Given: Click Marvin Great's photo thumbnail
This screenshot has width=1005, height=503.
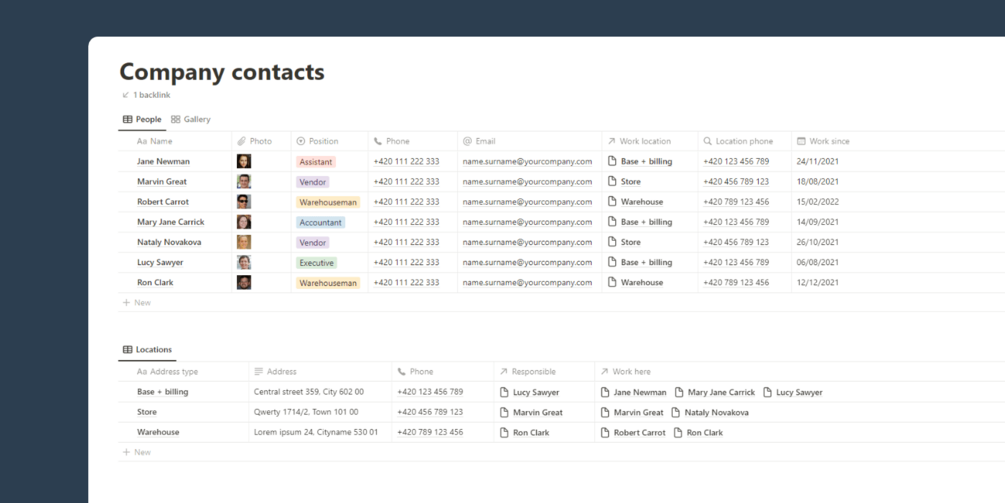Looking at the screenshot, I should coord(244,181).
